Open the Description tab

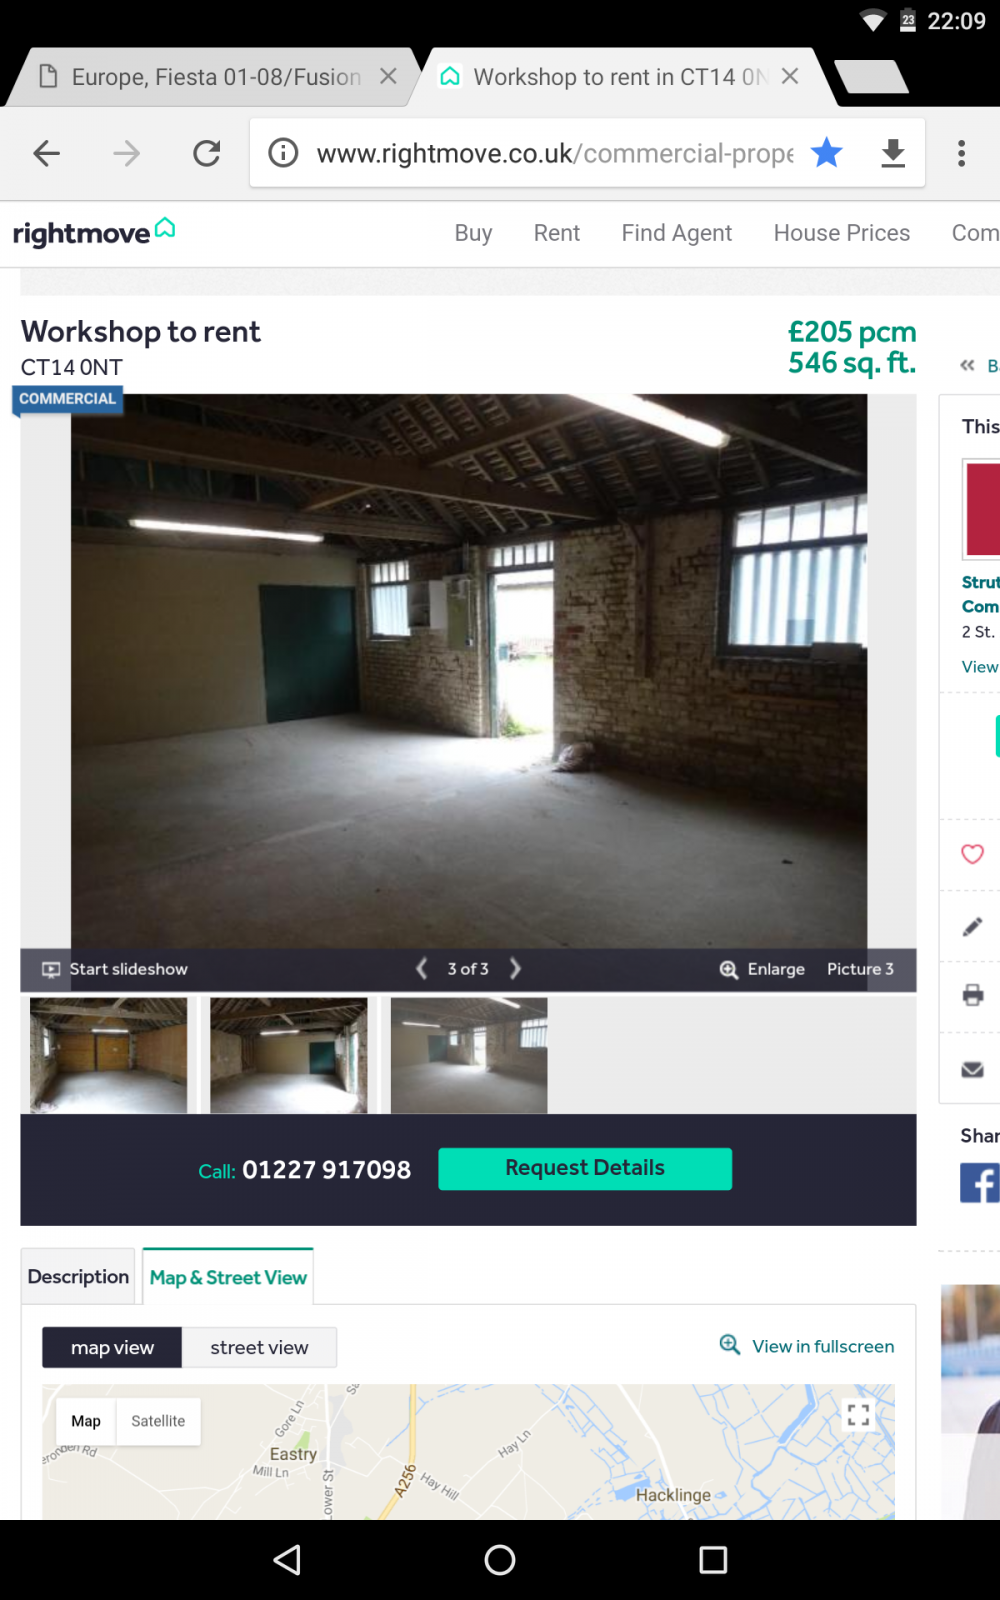tap(78, 1277)
